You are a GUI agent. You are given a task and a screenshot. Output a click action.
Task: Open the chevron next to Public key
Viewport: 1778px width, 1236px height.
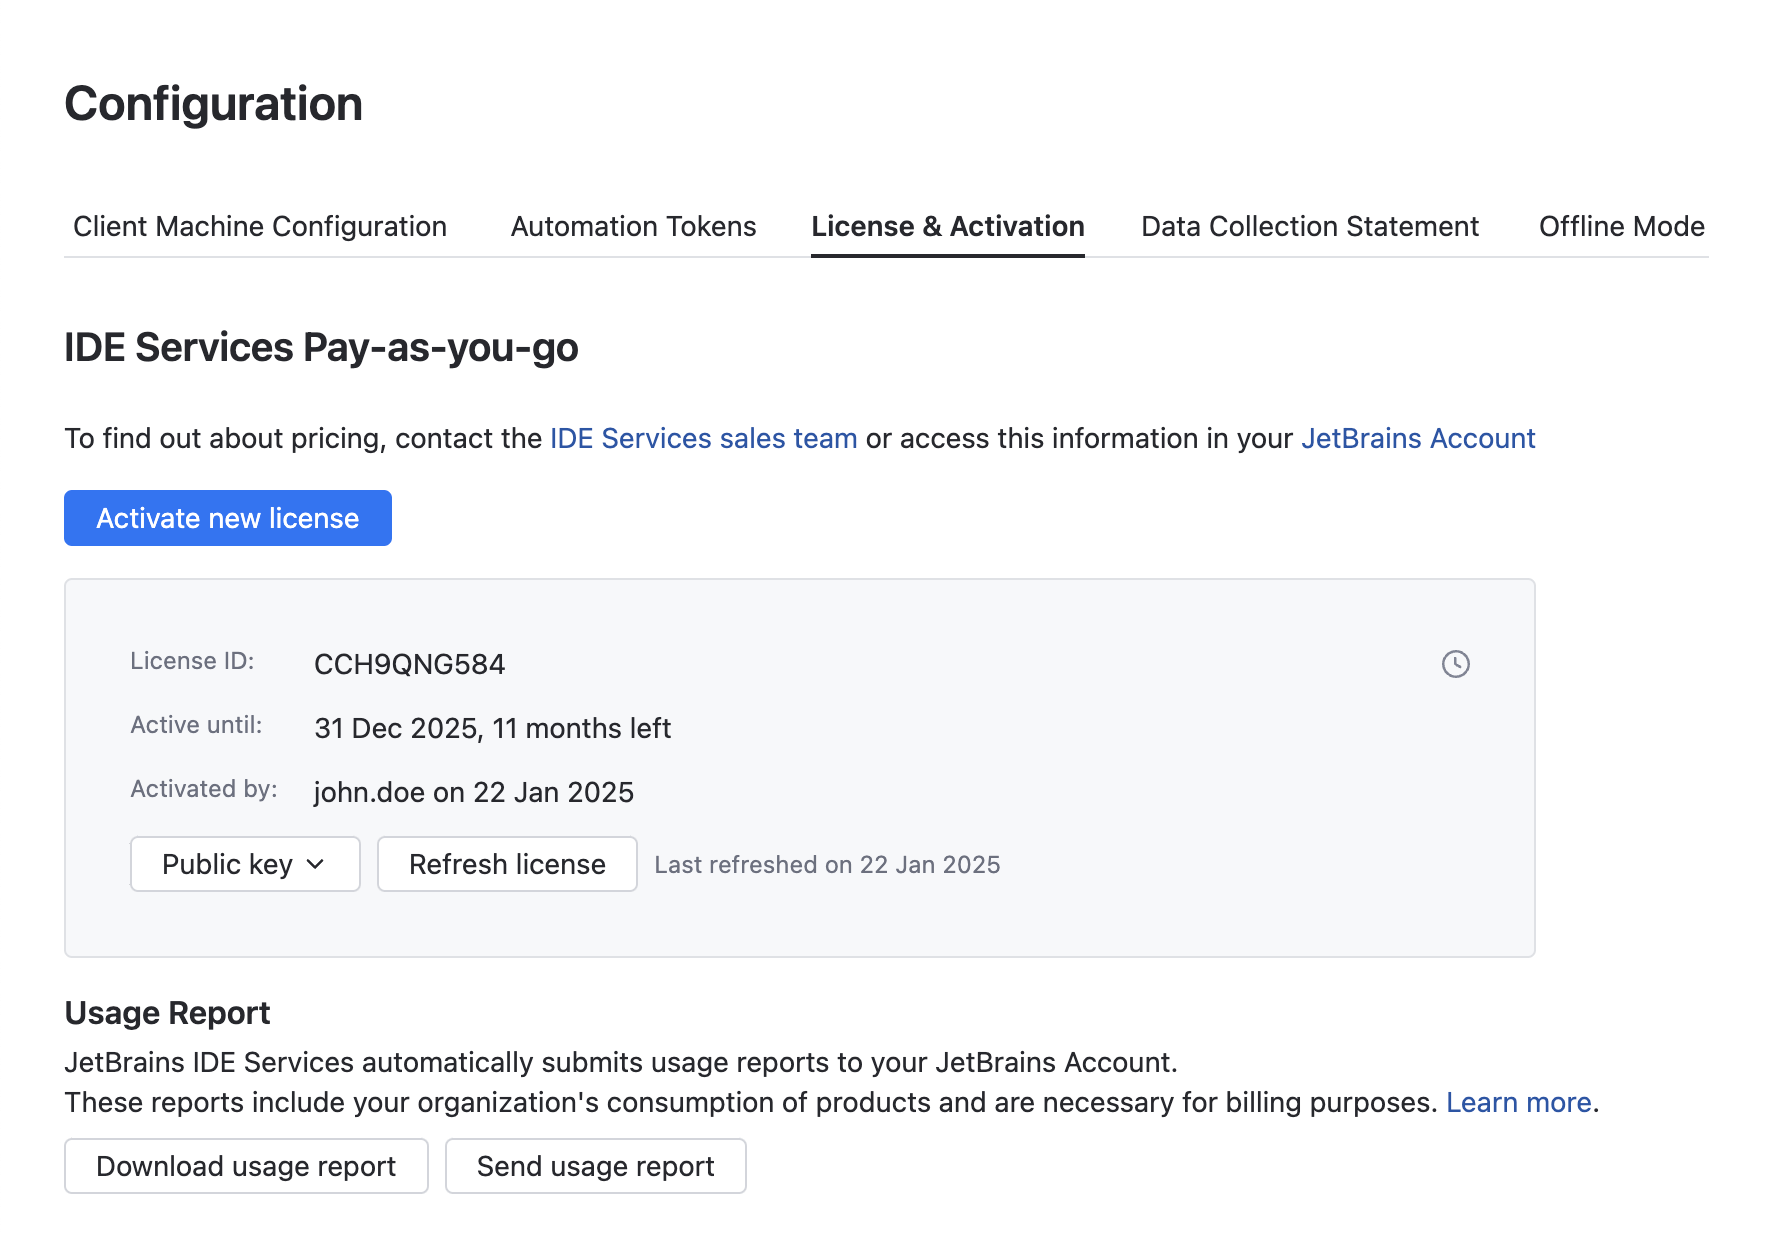point(316,864)
